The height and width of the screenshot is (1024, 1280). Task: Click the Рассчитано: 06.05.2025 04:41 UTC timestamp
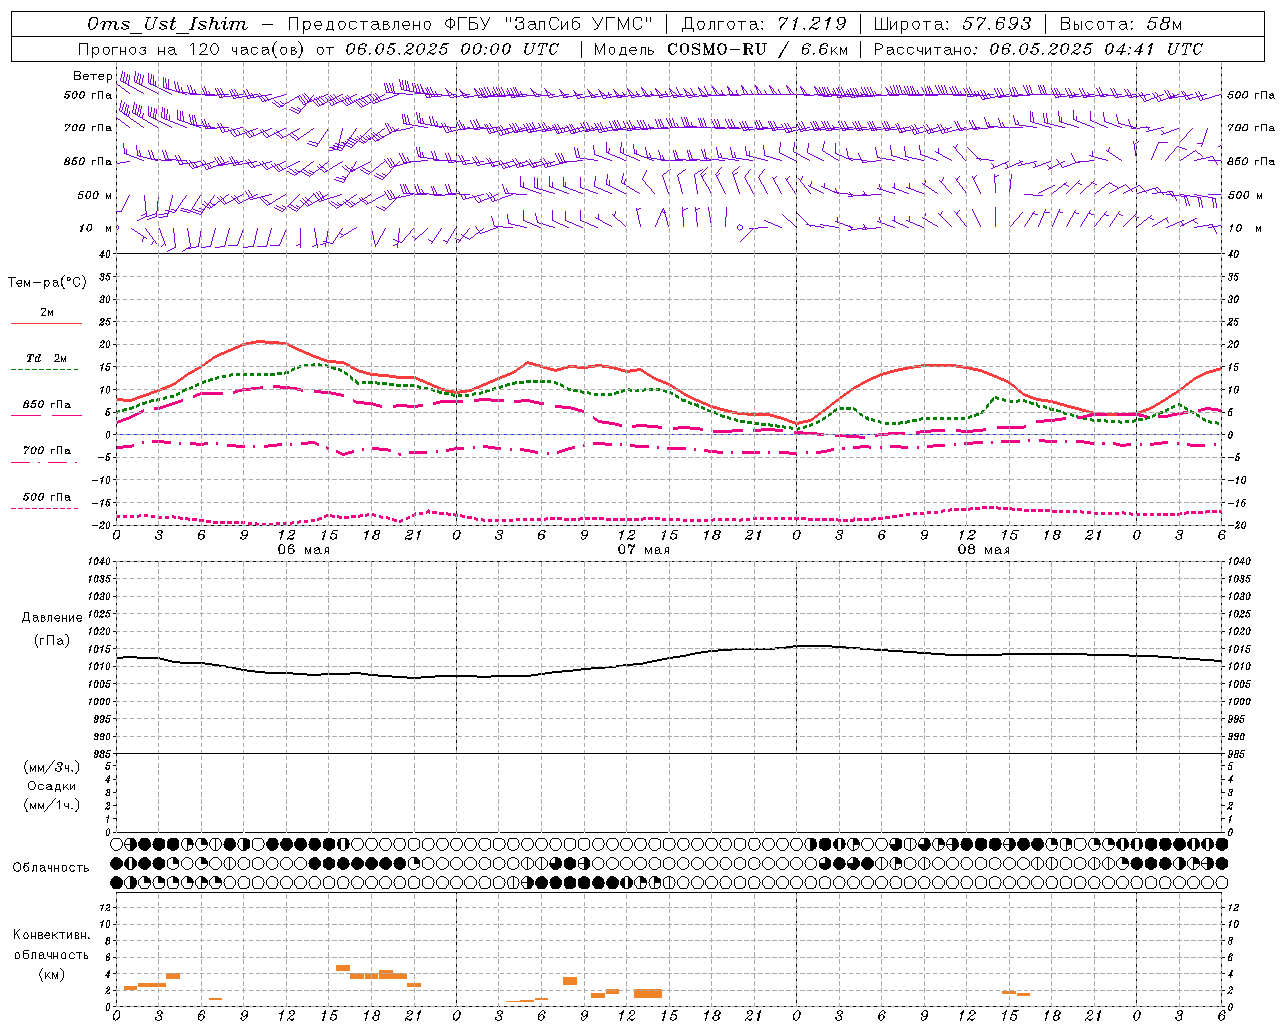point(1038,49)
